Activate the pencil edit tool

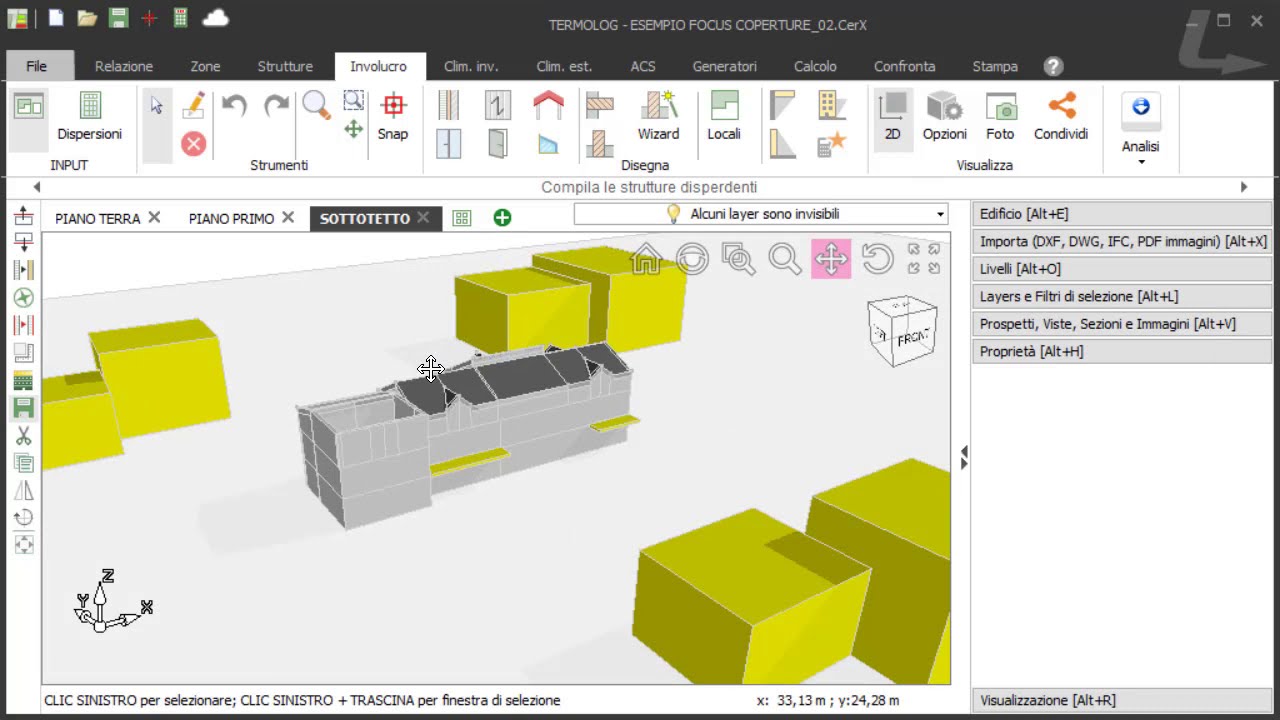click(194, 105)
